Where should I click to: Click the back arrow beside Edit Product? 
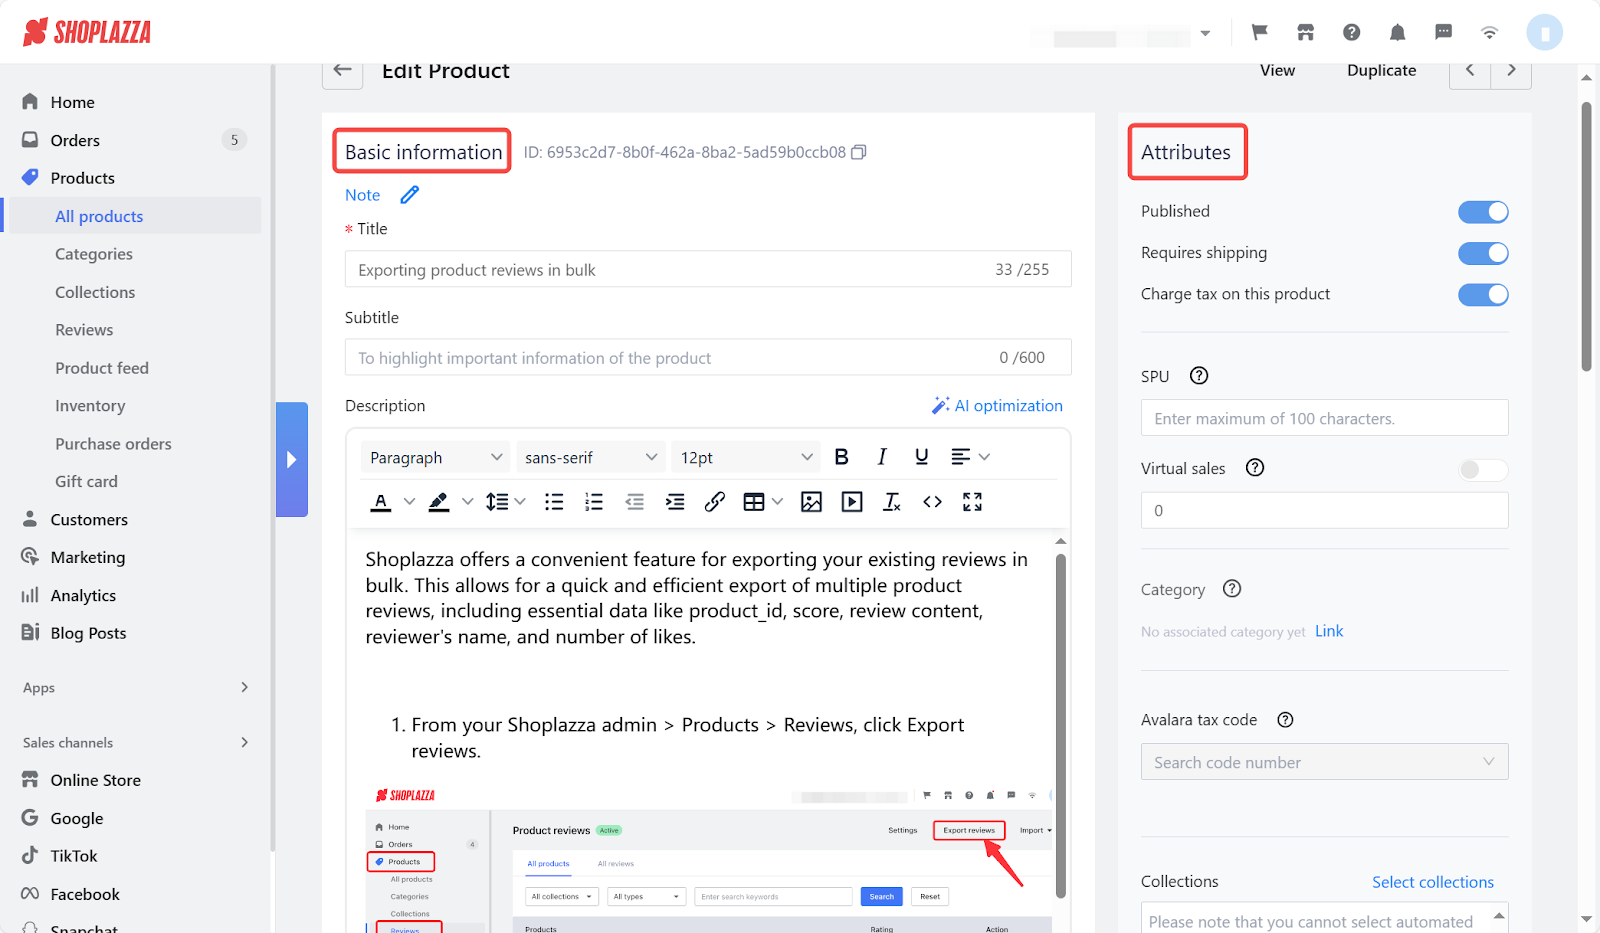tap(342, 70)
